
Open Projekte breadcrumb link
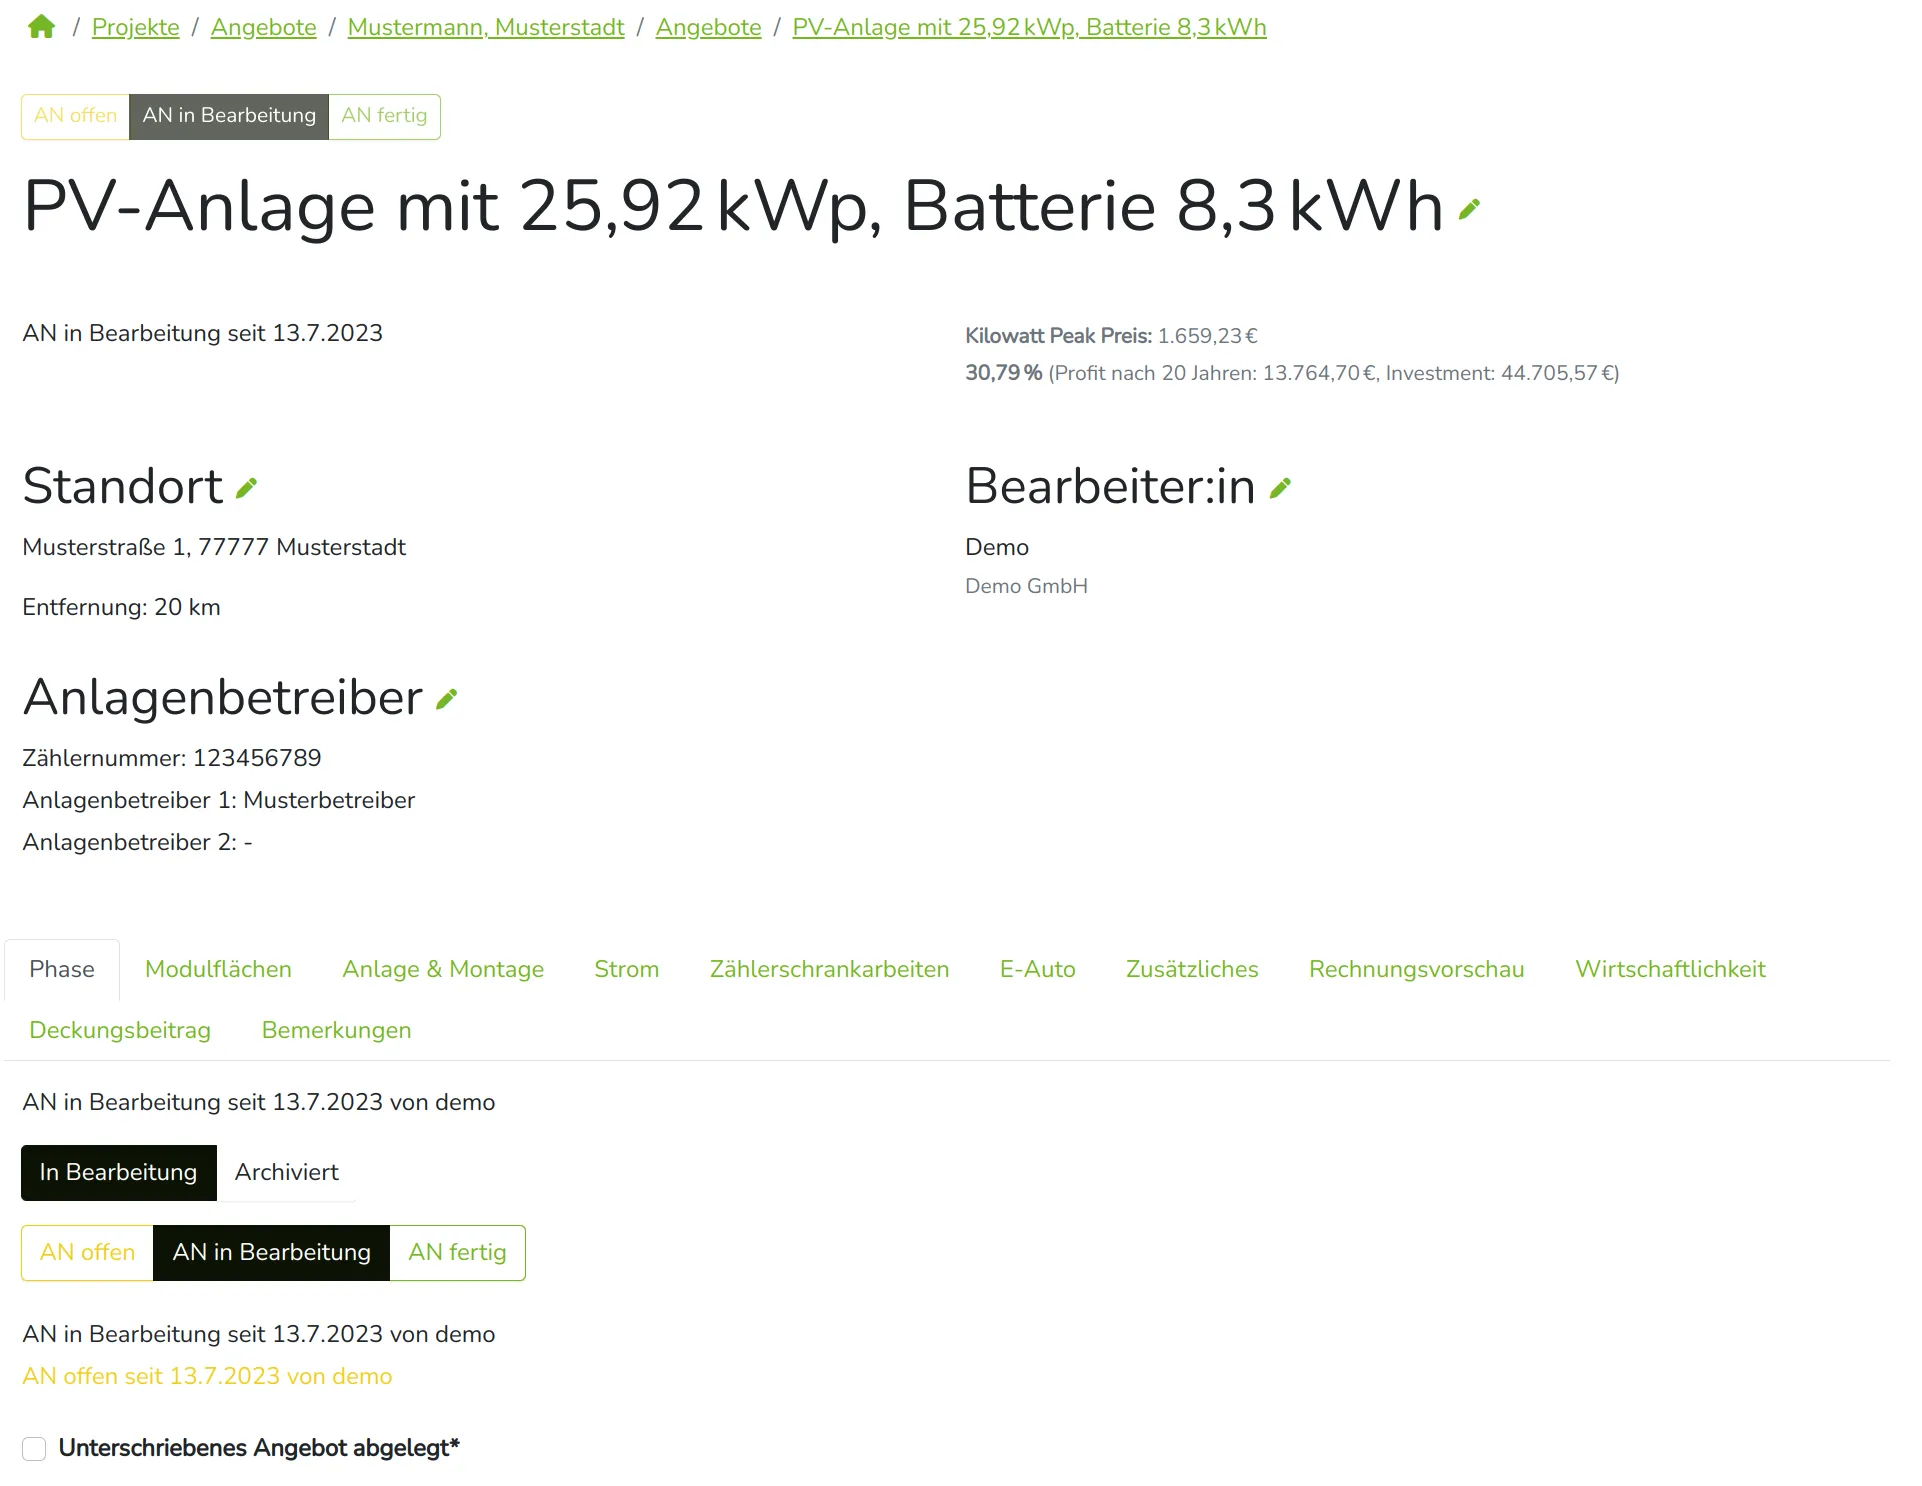(x=136, y=27)
